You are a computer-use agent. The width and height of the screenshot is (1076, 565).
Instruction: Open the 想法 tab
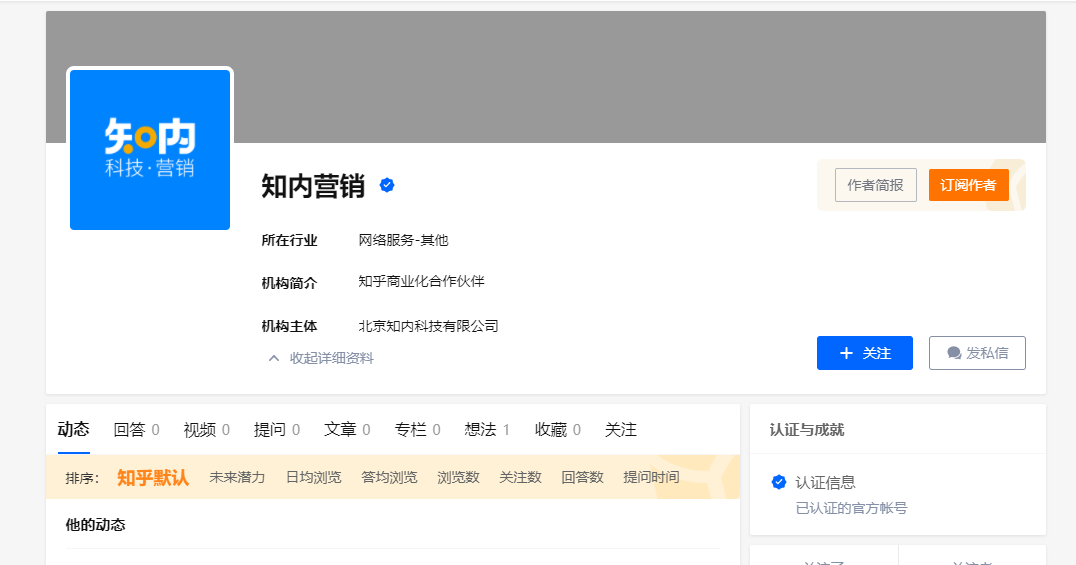point(487,430)
